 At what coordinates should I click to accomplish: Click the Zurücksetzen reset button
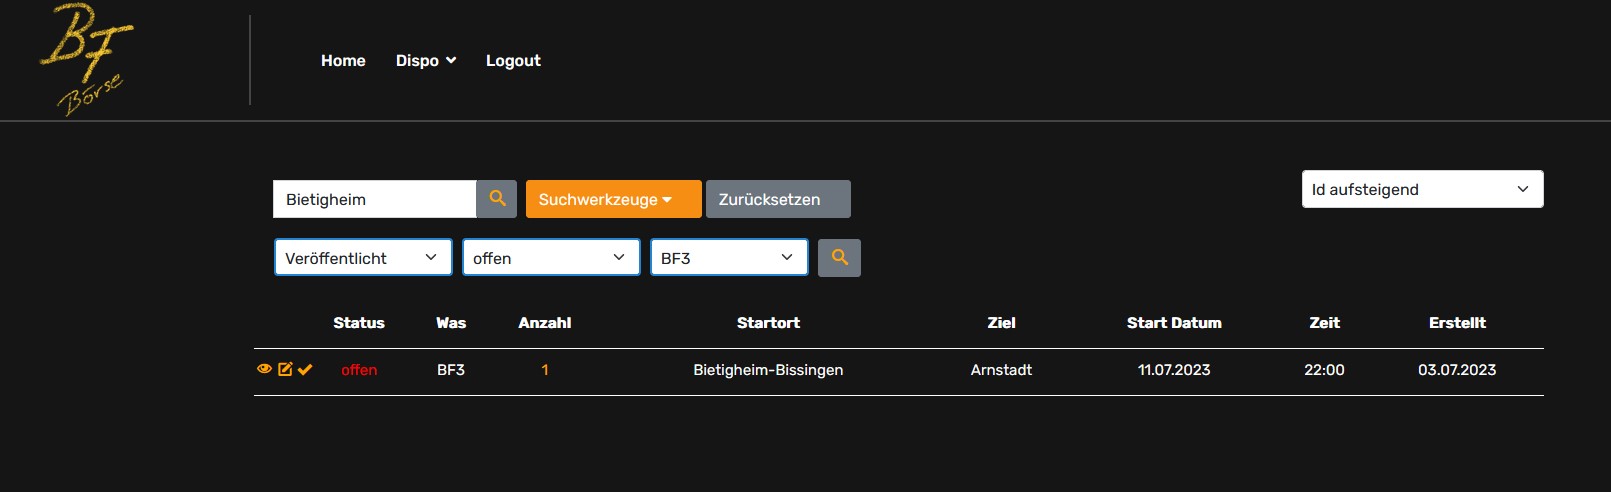(x=778, y=199)
